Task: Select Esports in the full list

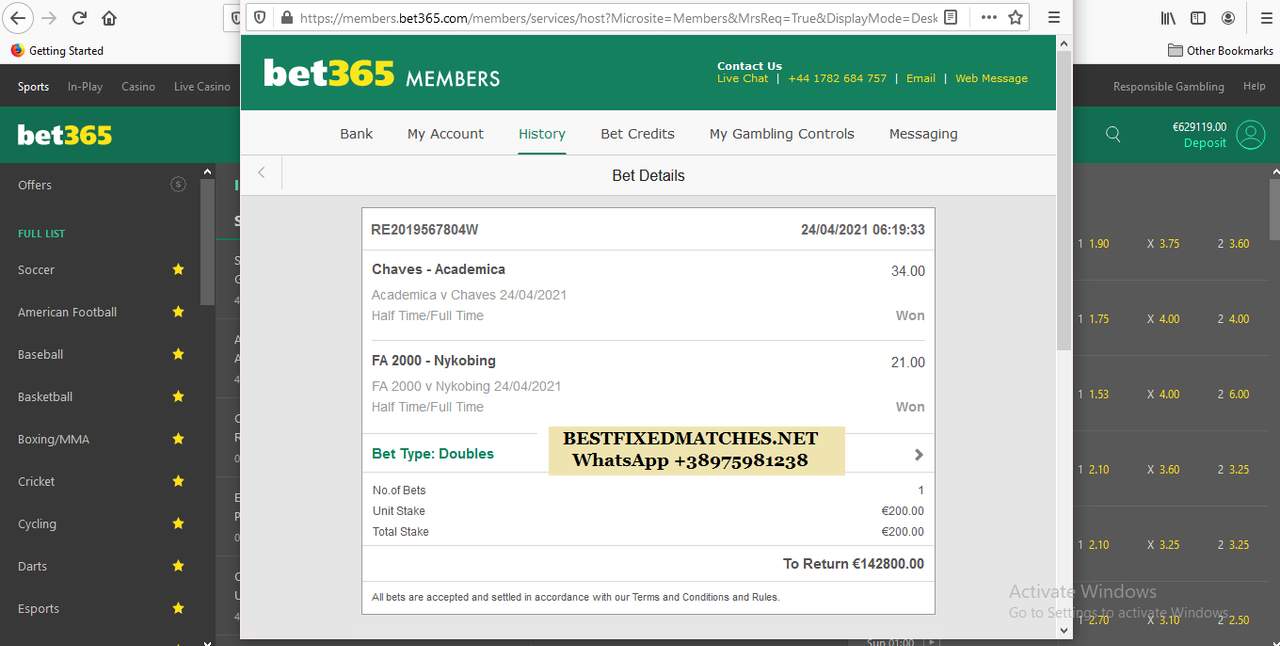Action: tap(38, 608)
